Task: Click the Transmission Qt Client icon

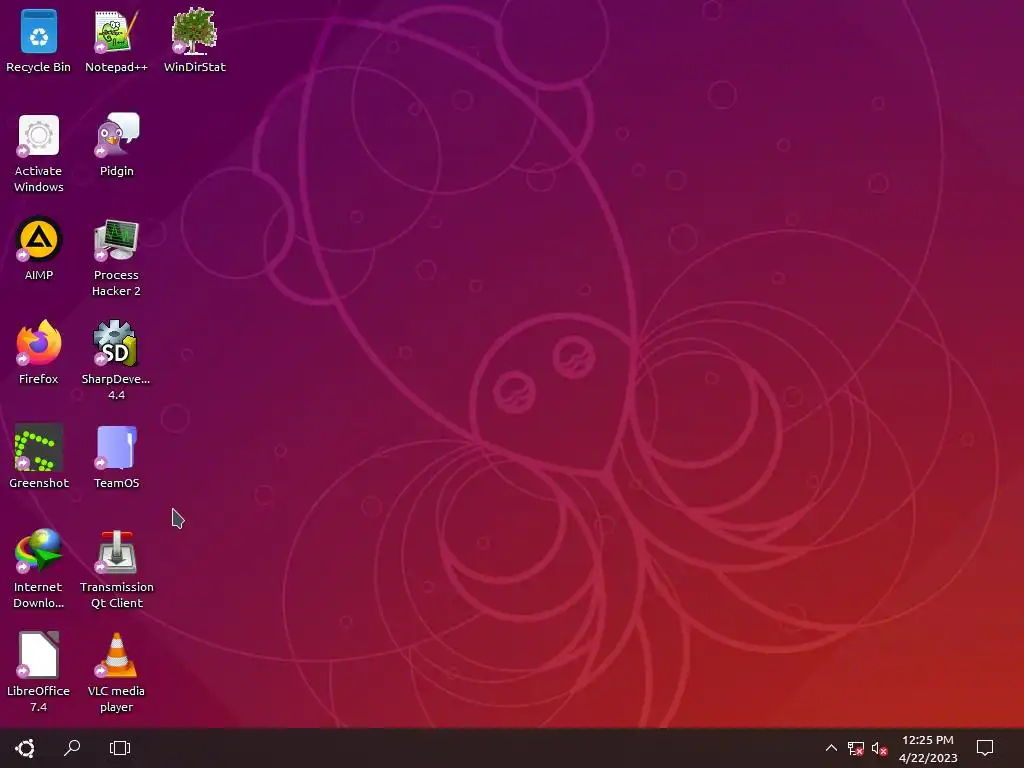Action: click(116, 552)
